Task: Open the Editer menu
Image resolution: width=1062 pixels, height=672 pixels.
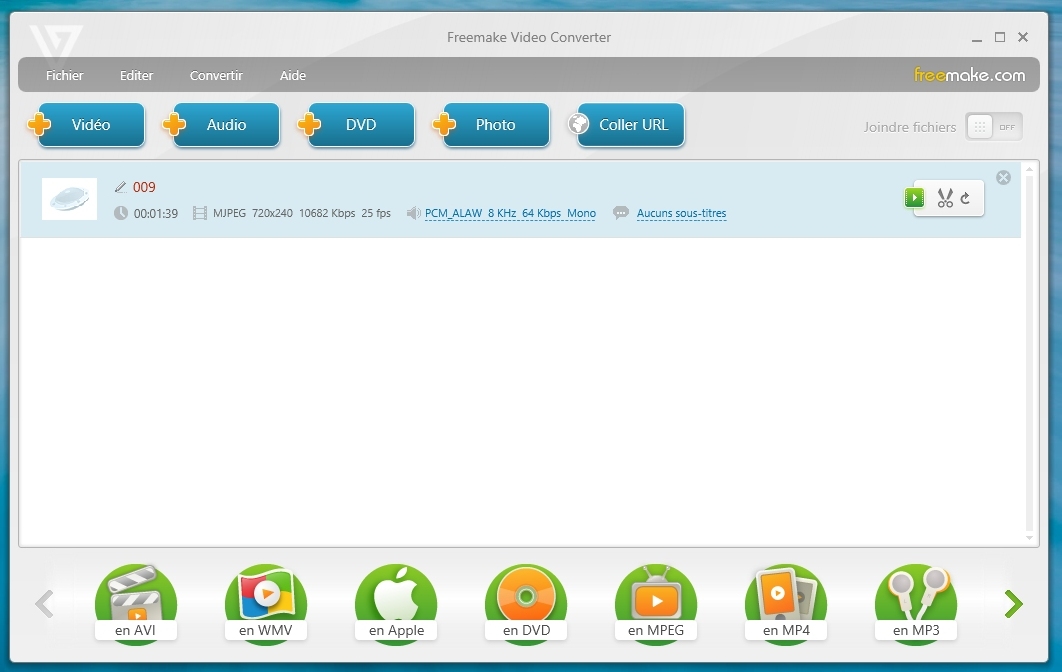Action: [136, 75]
